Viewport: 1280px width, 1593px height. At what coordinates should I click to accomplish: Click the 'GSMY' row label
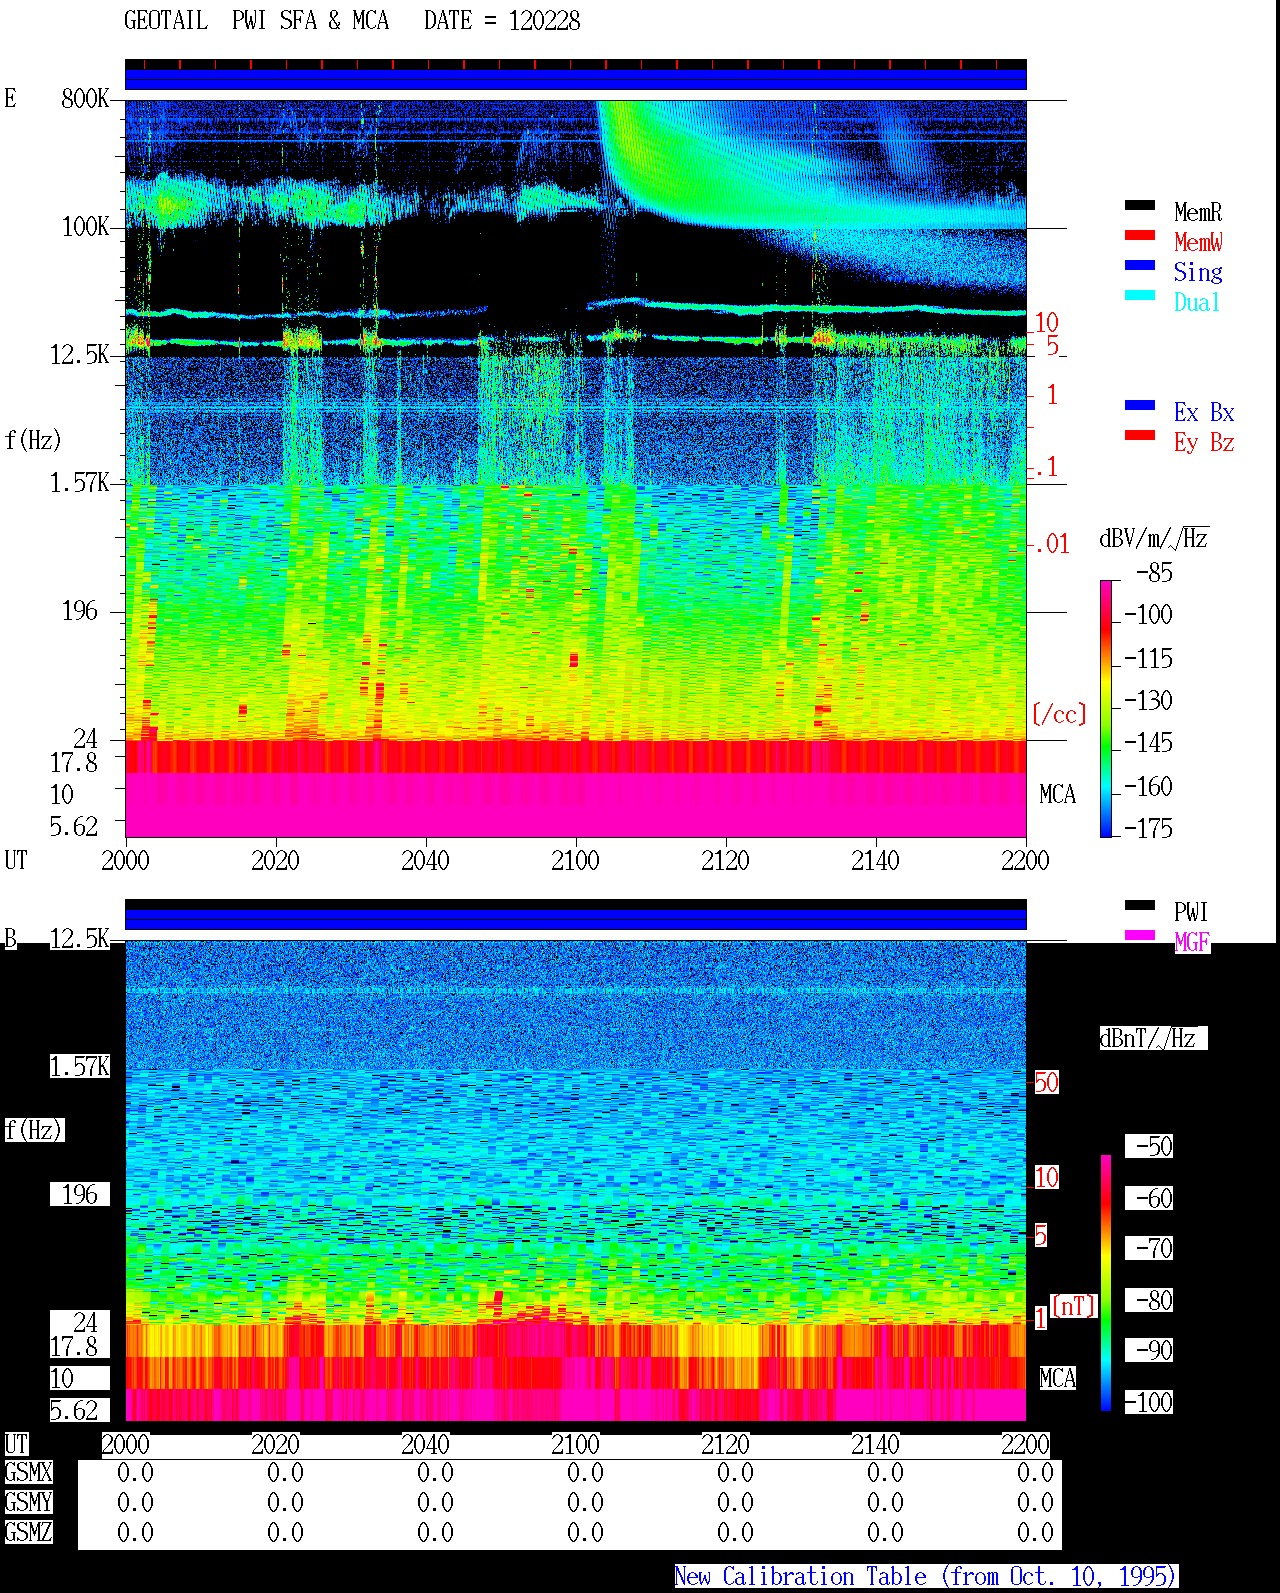[x=29, y=1503]
